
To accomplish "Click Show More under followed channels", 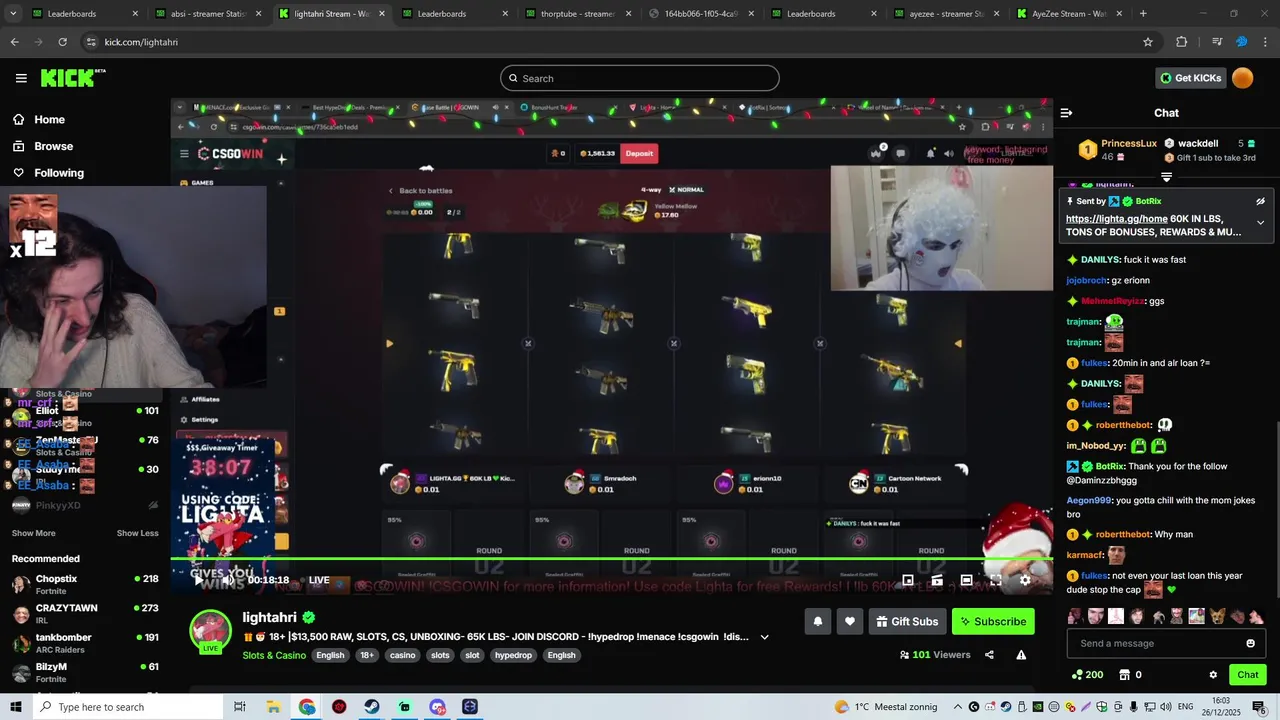I will click(34, 533).
